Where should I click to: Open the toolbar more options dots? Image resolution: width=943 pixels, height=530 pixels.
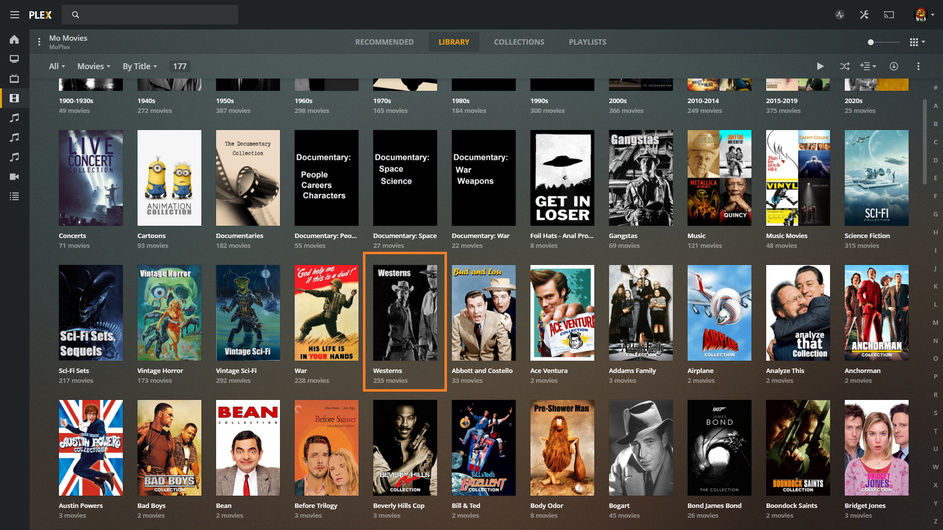[x=918, y=66]
